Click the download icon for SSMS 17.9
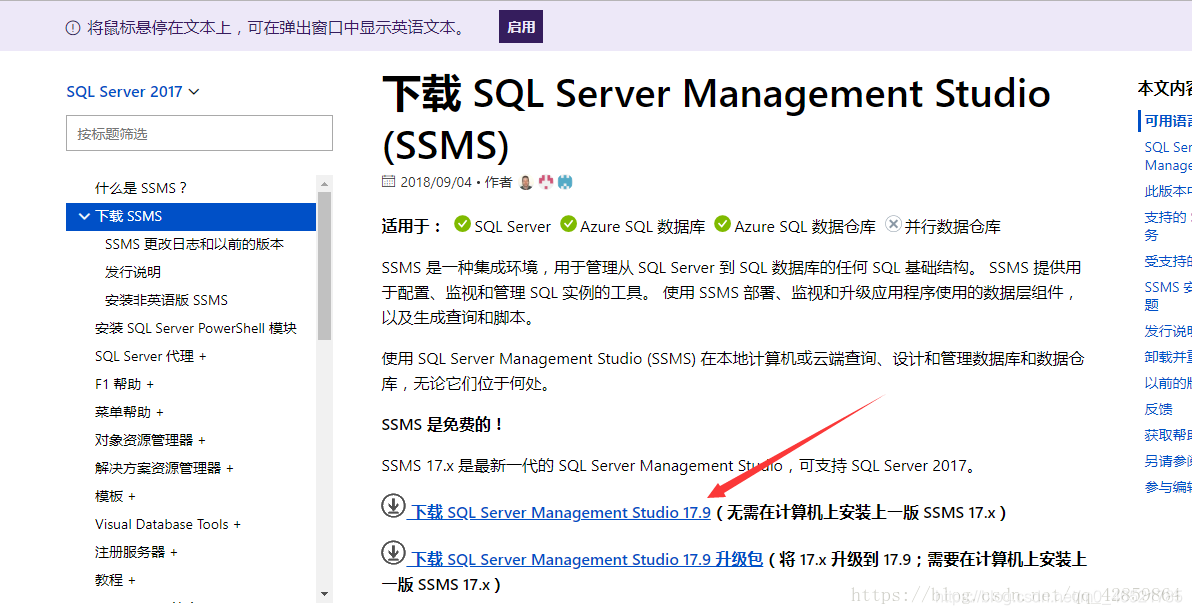 coord(393,506)
